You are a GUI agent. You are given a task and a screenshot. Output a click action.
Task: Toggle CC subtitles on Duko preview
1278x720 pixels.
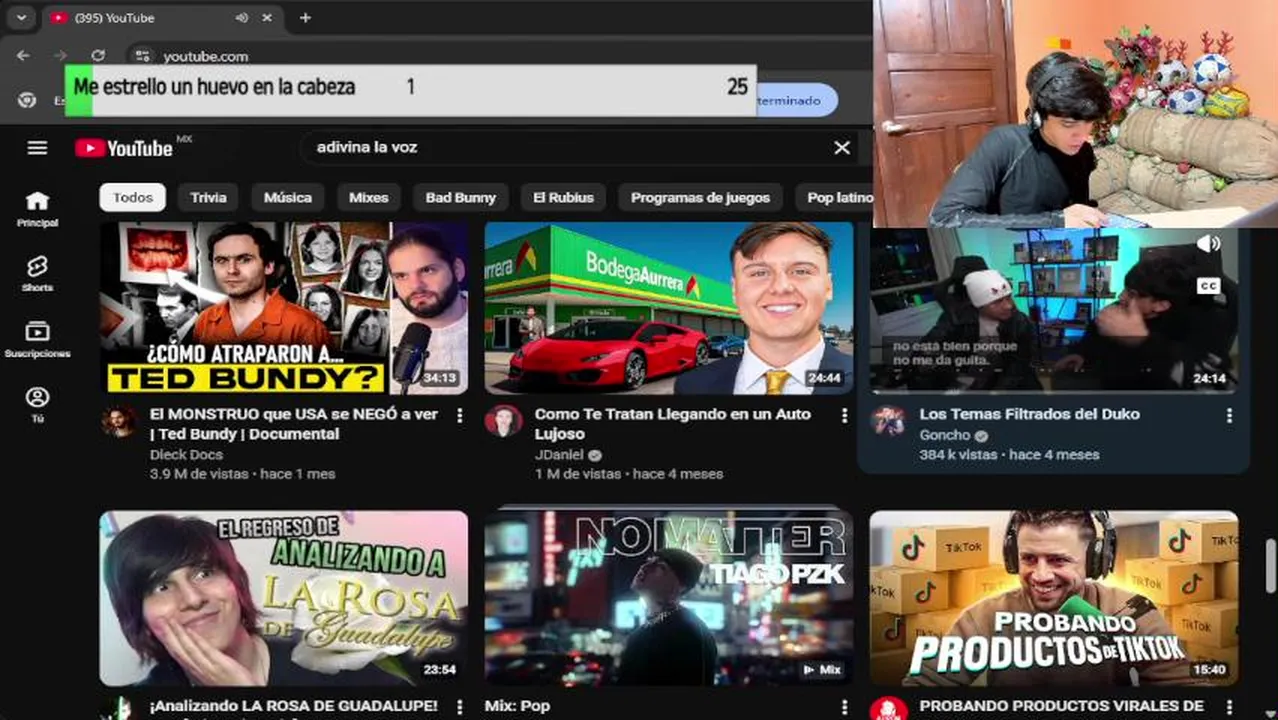tap(1208, 286)
